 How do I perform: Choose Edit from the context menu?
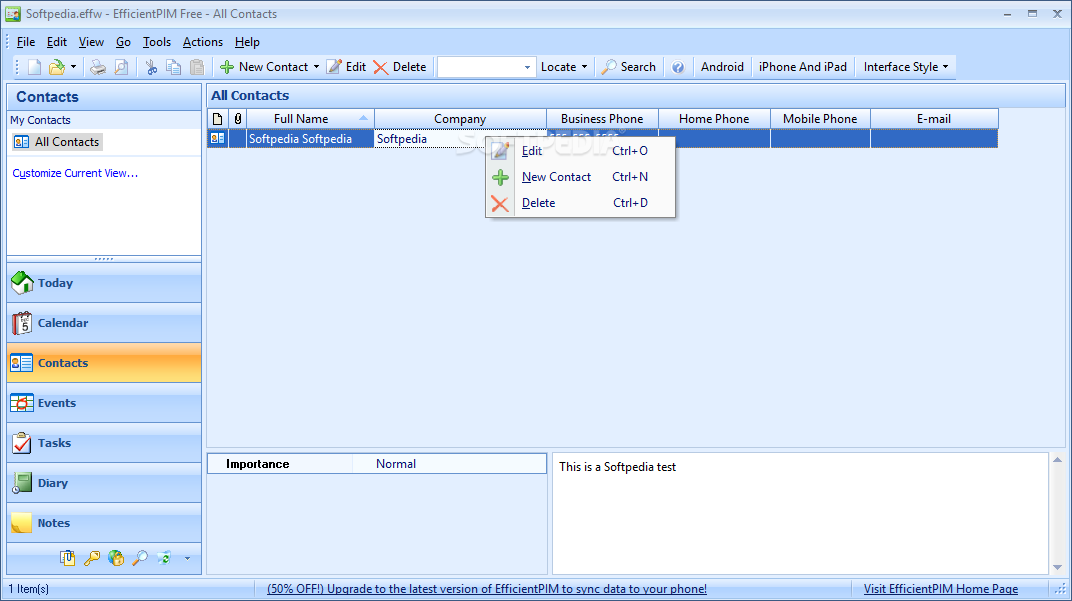[x=580, y=151]
